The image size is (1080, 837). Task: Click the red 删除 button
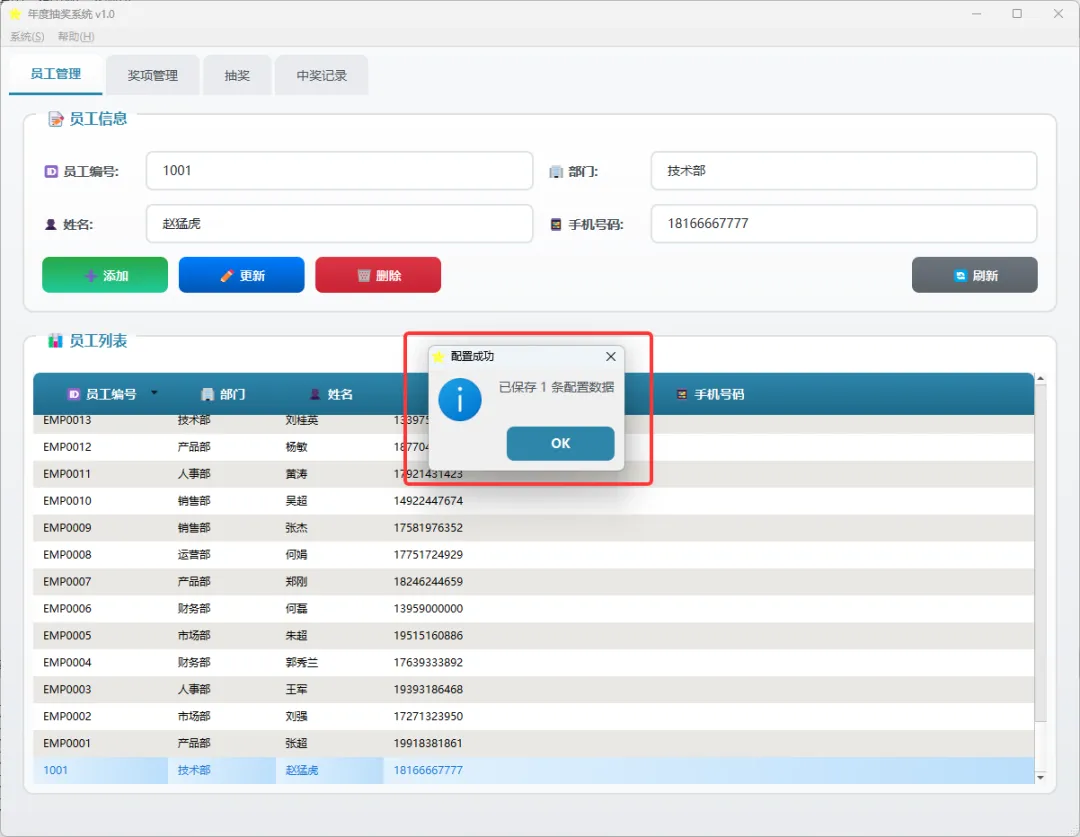(x=378, y=275)
